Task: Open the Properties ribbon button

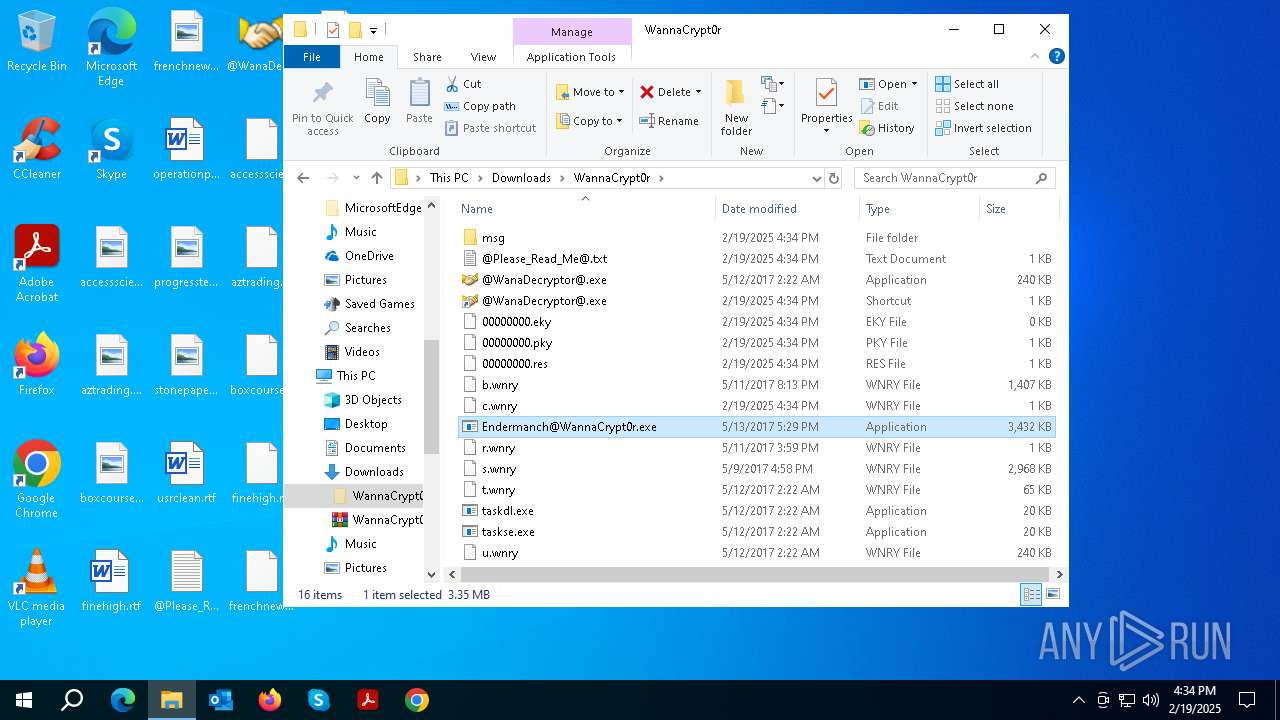Action: pos(826,107)
